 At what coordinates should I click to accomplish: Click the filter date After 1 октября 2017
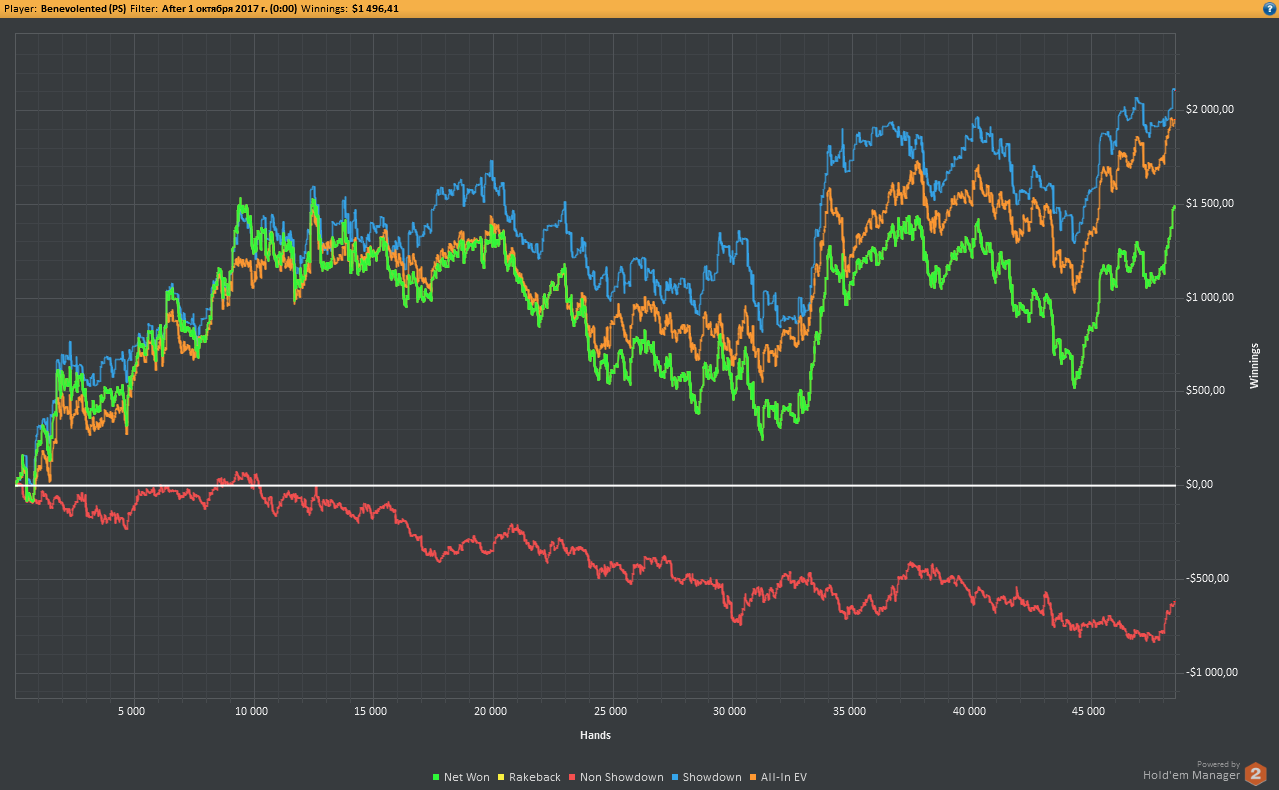(x=229, y=8)
